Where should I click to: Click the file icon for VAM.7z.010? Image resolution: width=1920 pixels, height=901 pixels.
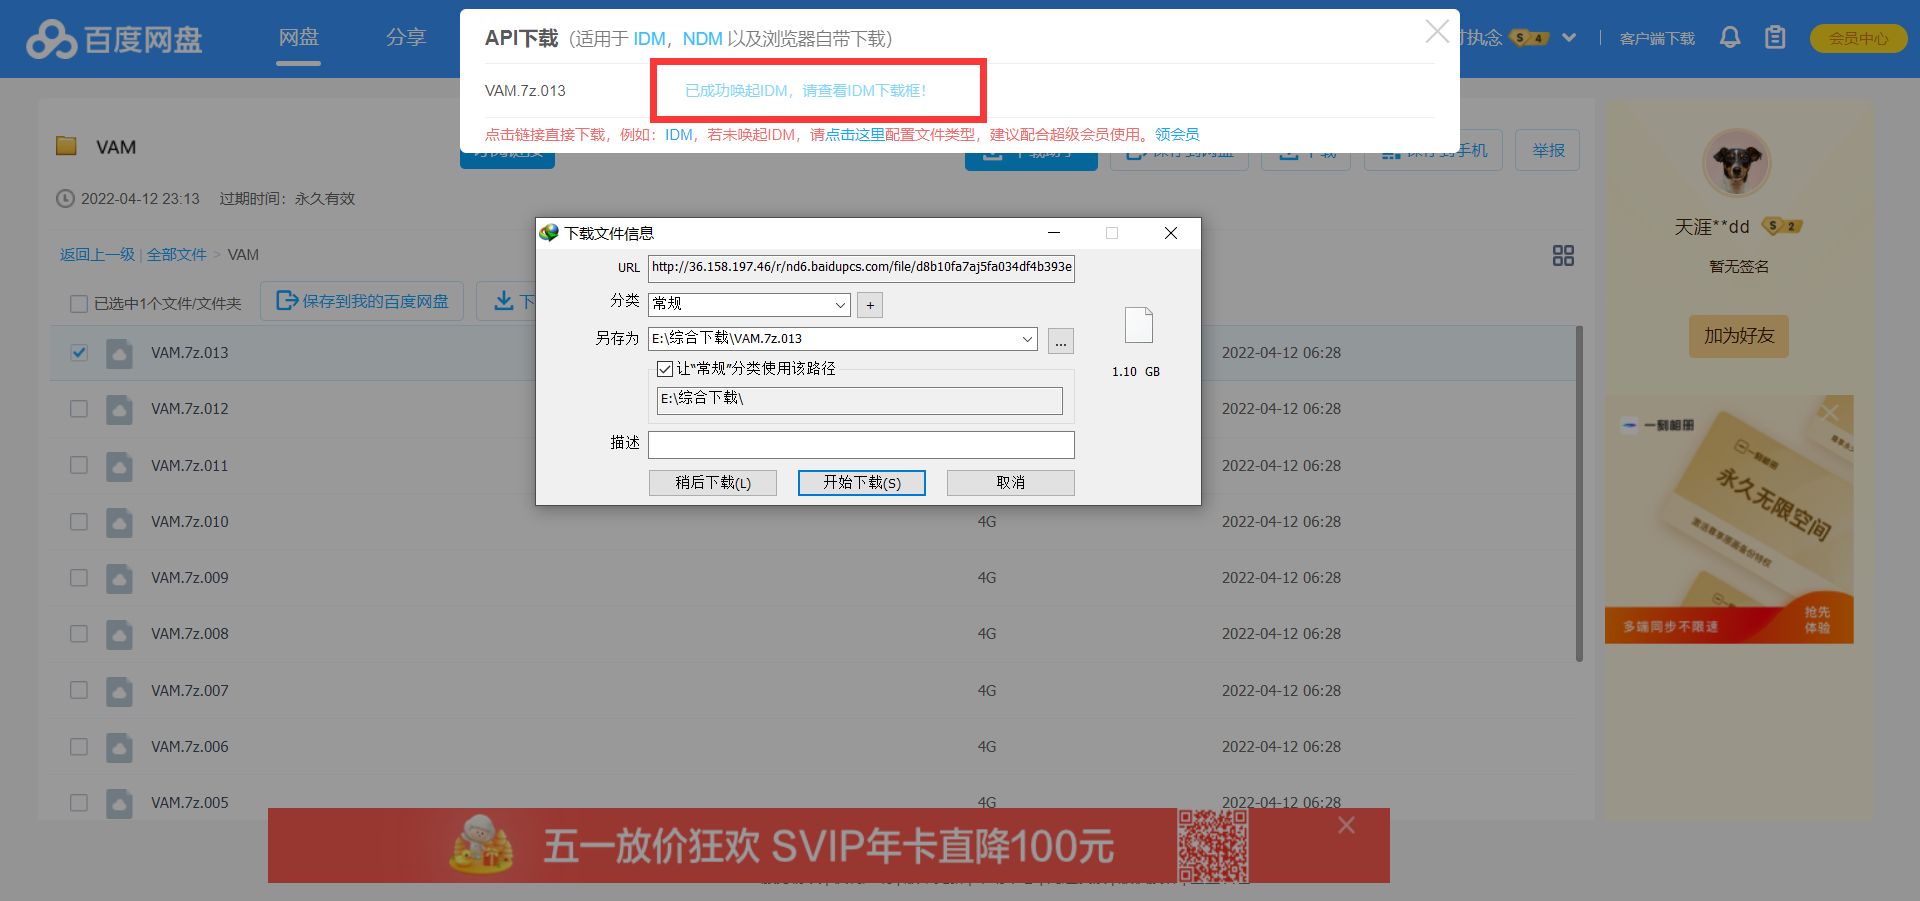click(119, 522)
